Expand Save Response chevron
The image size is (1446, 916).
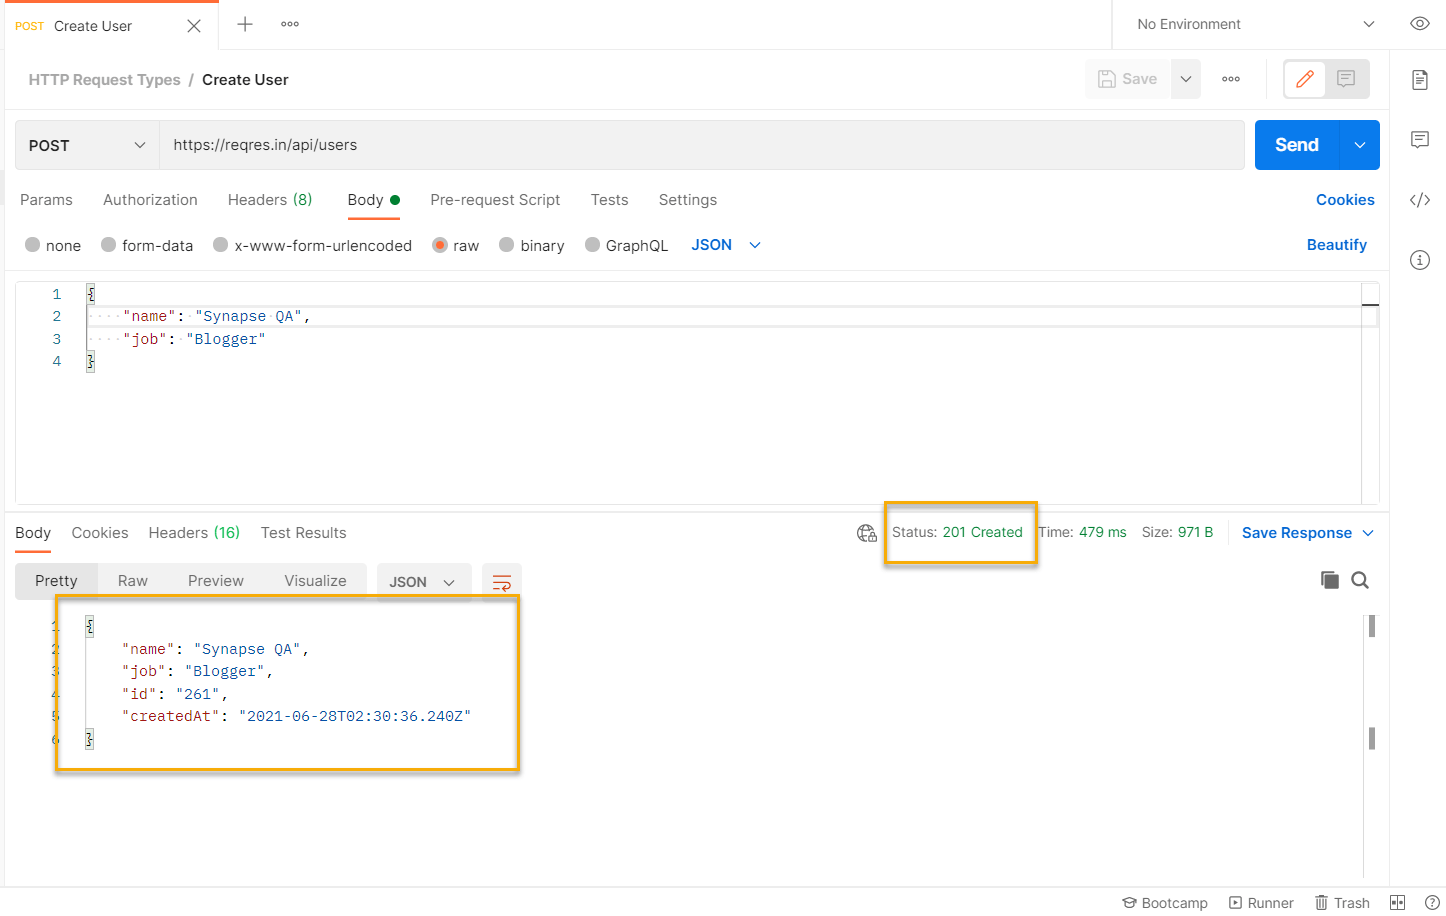1368,533
